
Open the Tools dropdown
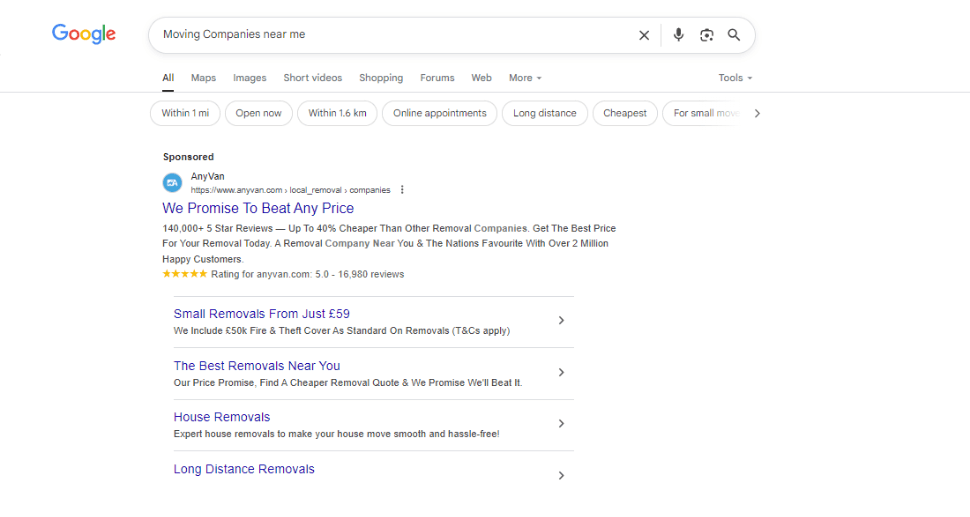[735, 78]
